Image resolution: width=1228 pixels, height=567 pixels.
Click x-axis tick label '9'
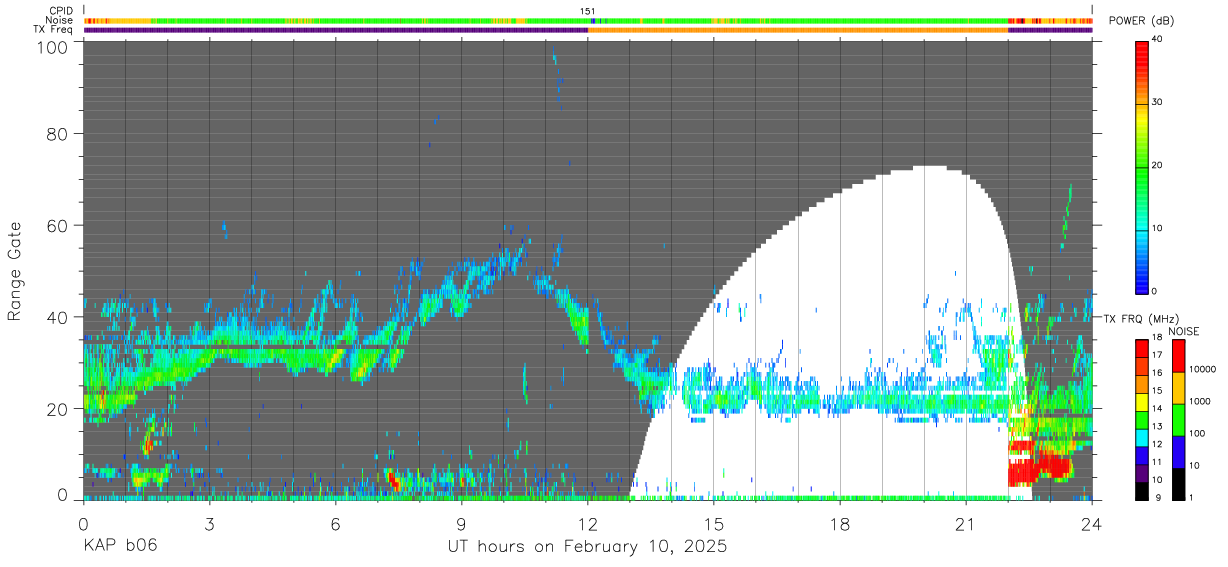[462, 524]
